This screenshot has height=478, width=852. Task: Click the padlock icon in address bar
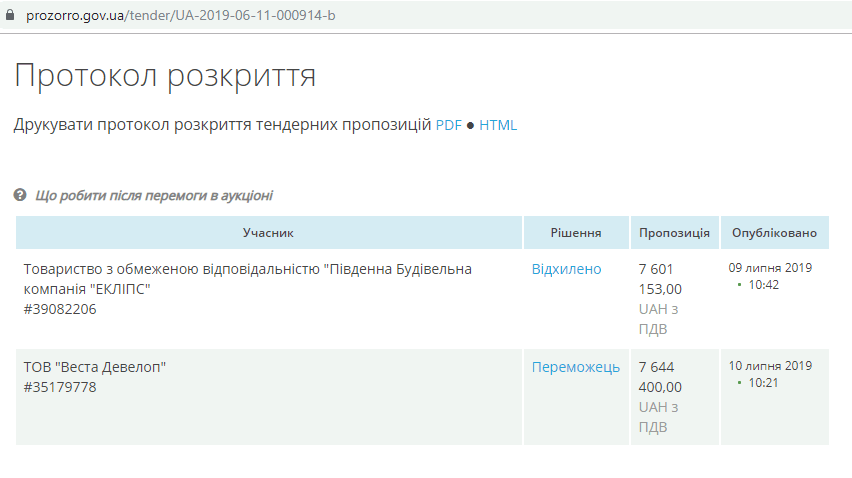10,15
